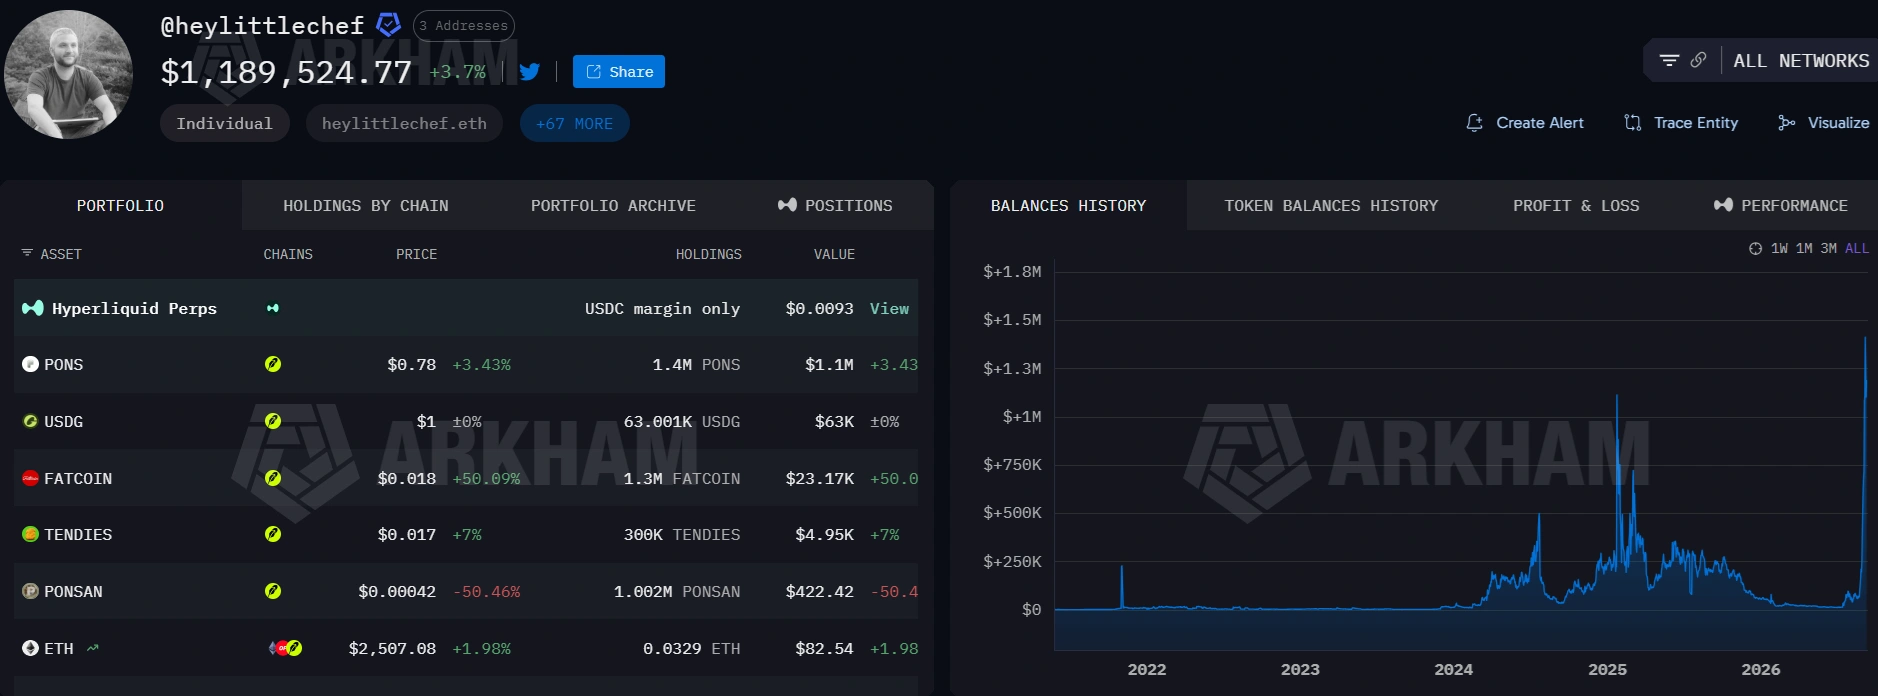The image size is (1878, 696).
Task: Click the multi-chain icons in ETH row
Action: pos(285,648)
